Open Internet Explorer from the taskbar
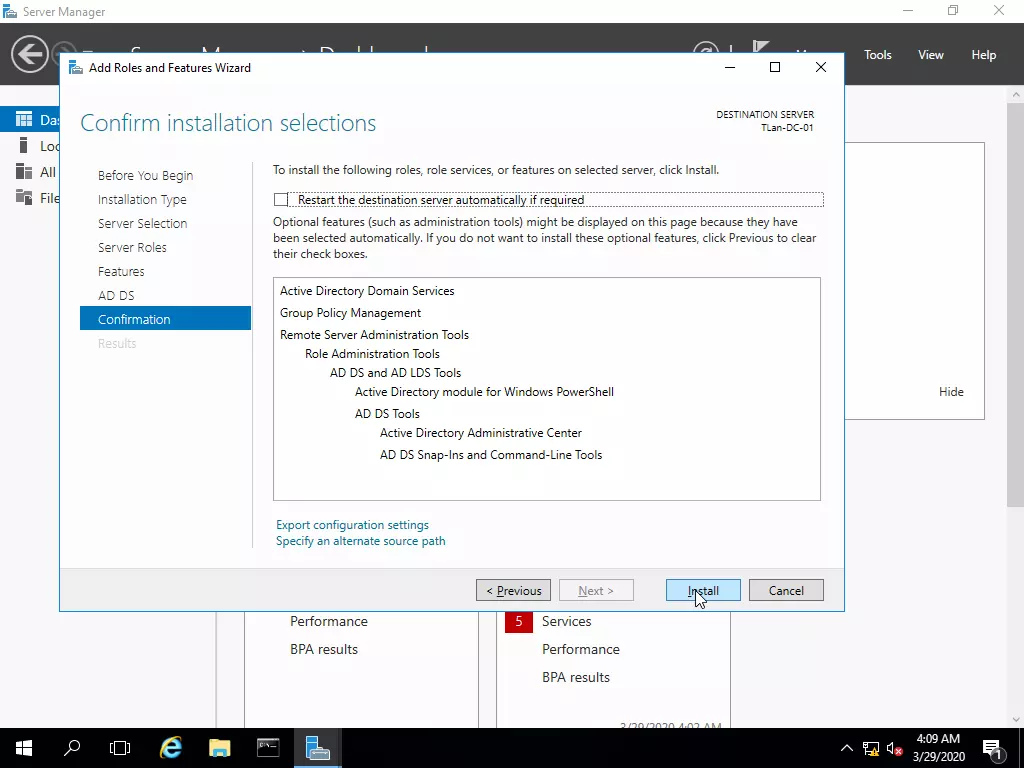The width and height of the screenshot is (1024, 768). tap(171, 747)
